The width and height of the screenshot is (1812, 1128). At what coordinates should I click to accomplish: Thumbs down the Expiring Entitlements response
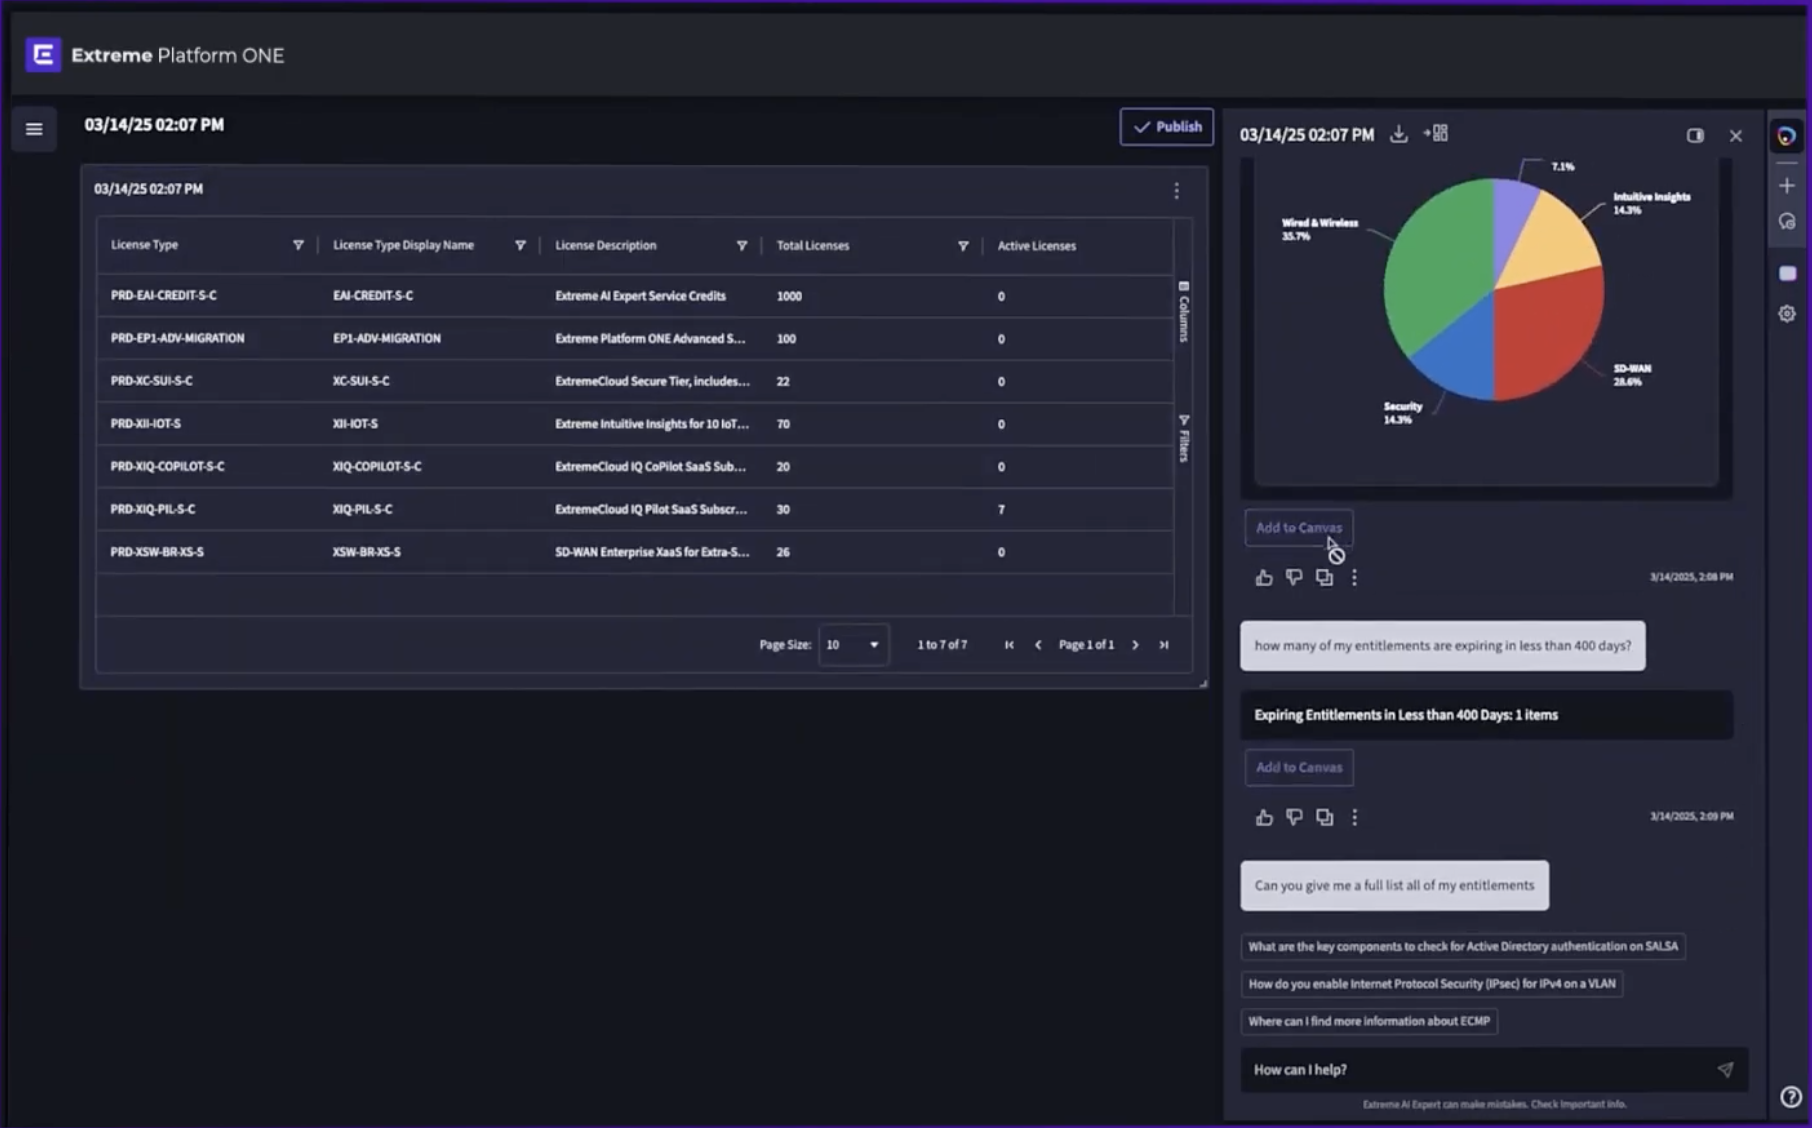tap(1294, 818)
